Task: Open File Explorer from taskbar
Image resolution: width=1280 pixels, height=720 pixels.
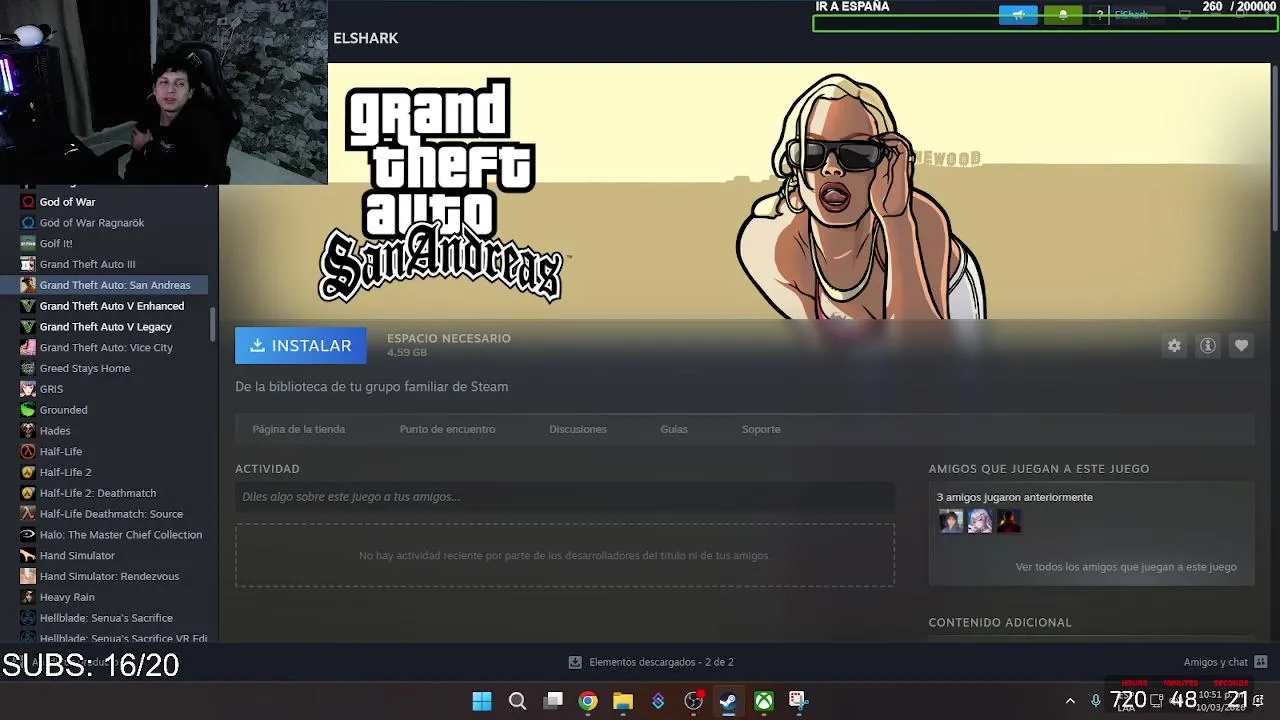Action: click(623, 701)
